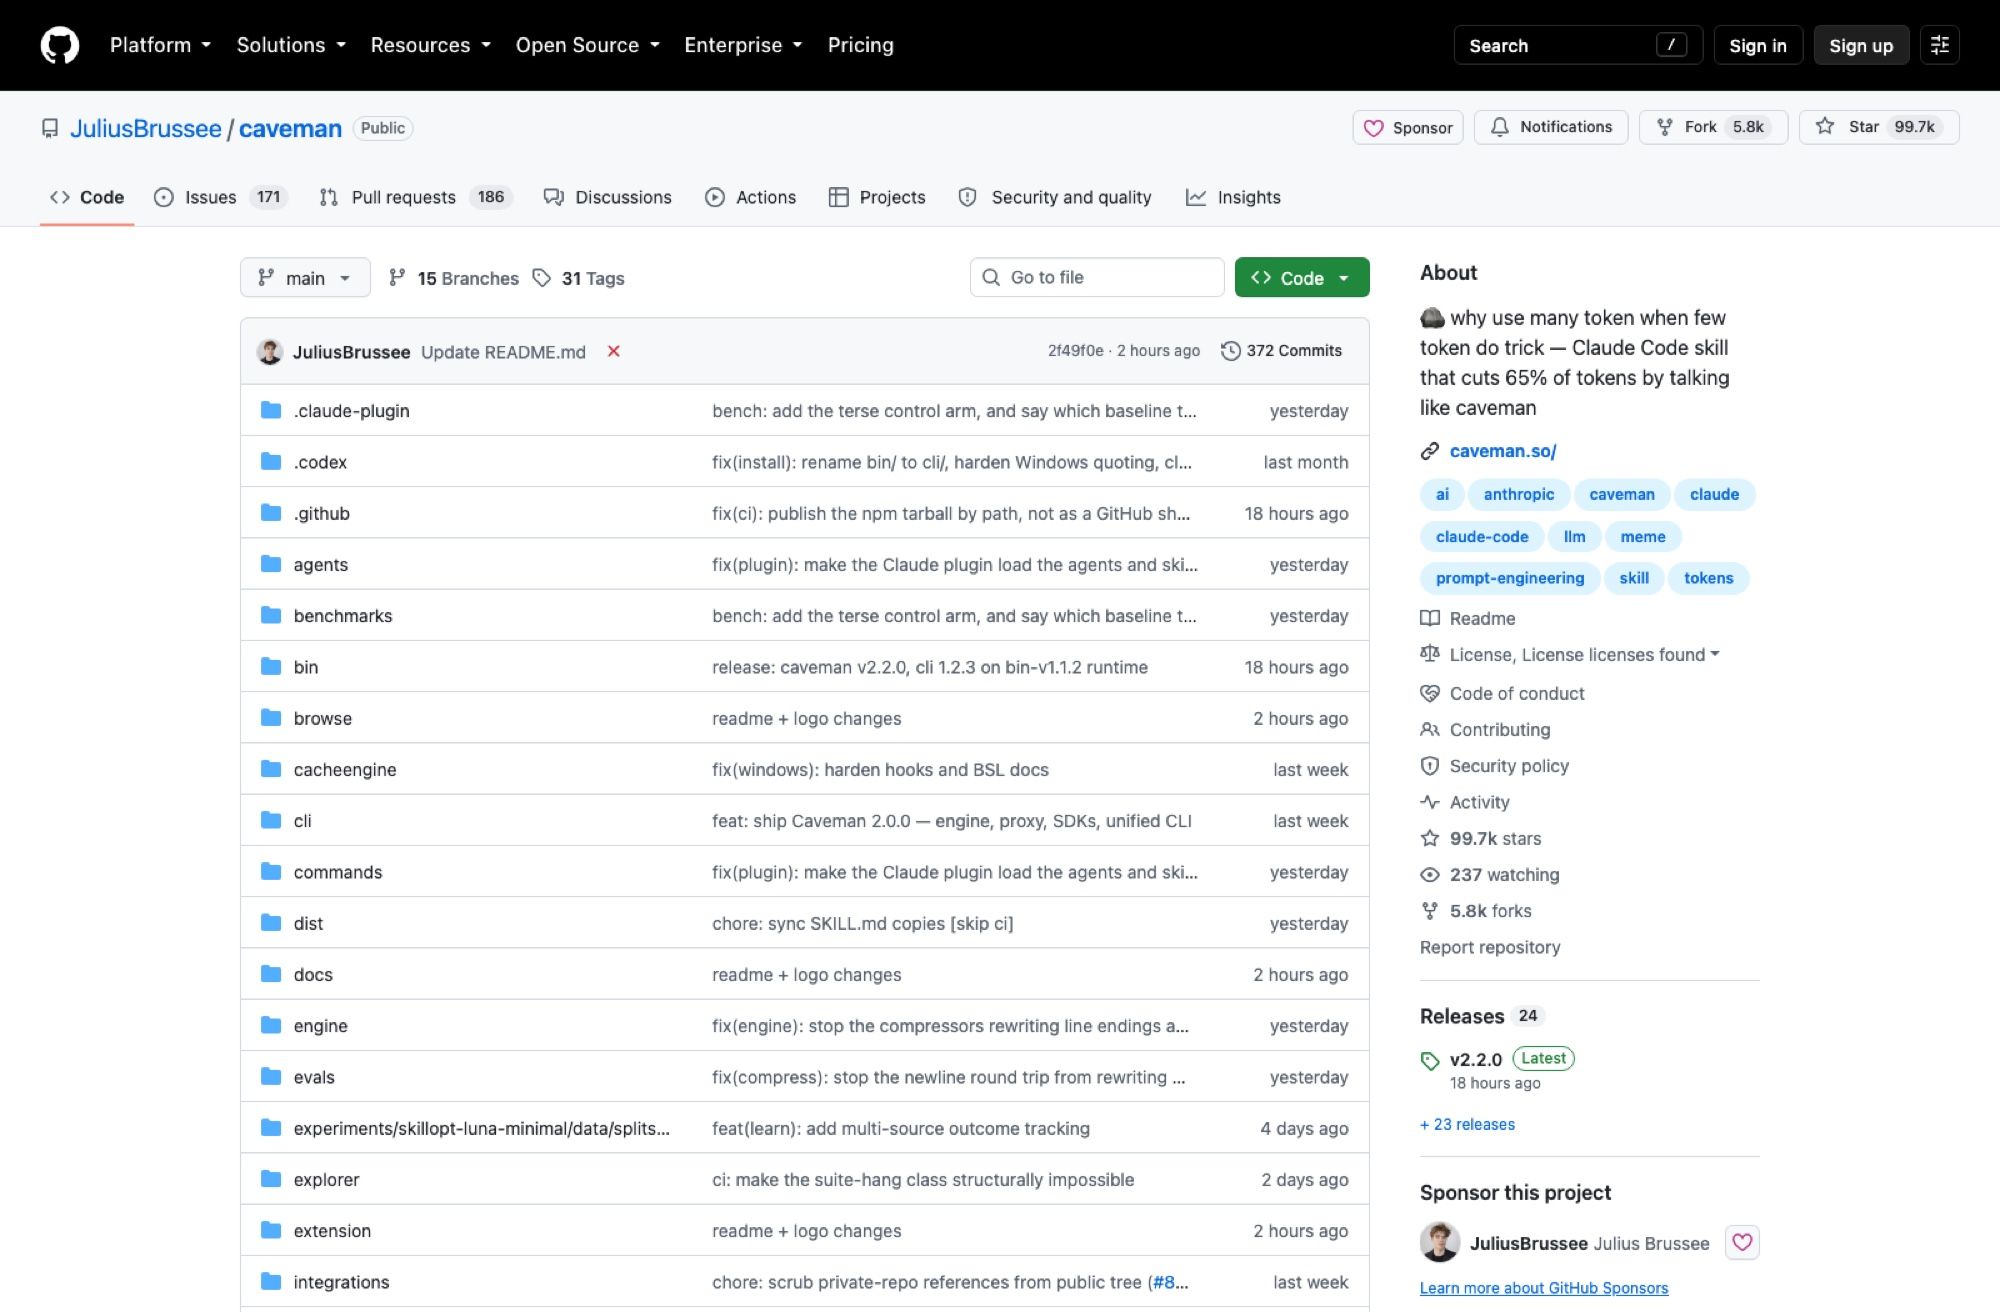Open JuliusBrussee avatar in latest commit
Viewport: 2000px width, 1312px height.
[270, 351]
